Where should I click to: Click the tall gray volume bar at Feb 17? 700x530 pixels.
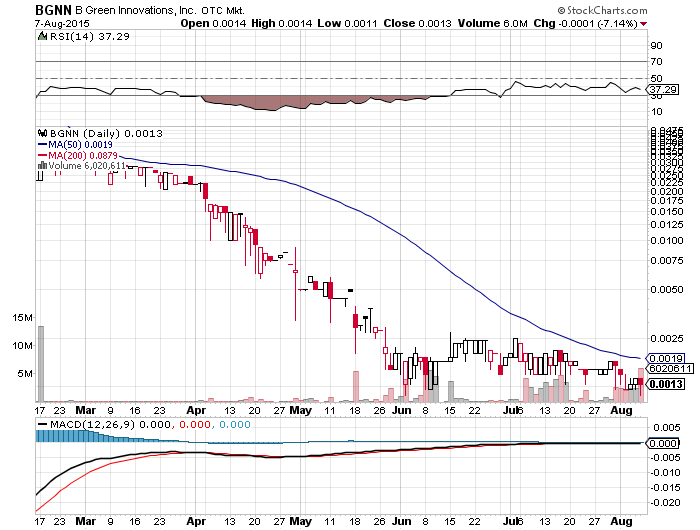[41, 364]
